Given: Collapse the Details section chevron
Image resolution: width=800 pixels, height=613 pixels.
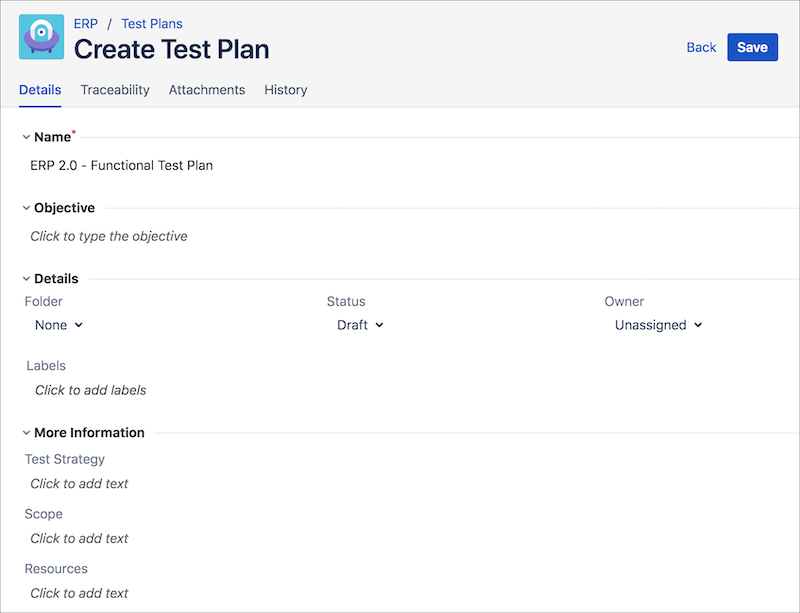Looking at the screenshot, I should [26, 279].
